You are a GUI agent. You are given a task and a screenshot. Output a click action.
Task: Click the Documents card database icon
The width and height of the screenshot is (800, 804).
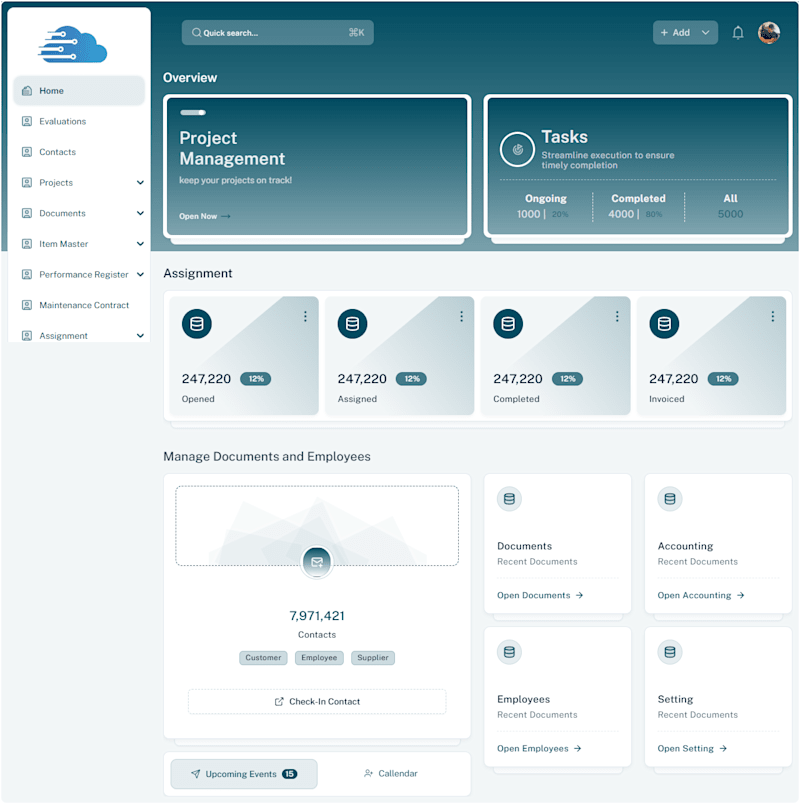[x=509, y=499]
